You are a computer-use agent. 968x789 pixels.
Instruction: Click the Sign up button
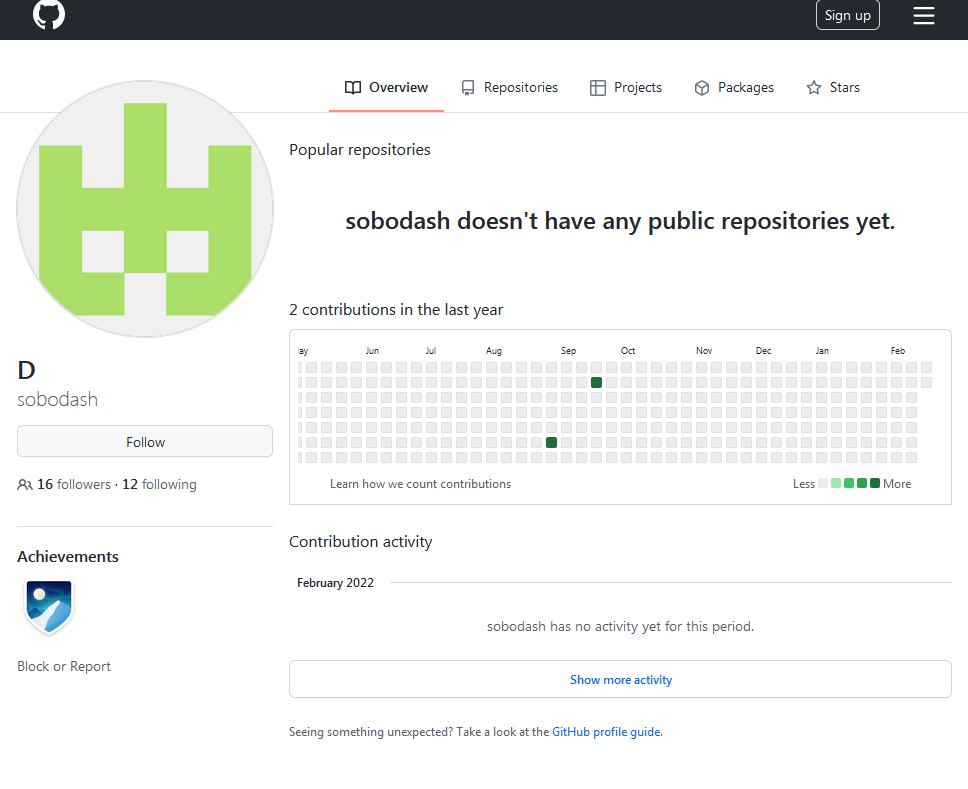(x=848, y=15)
